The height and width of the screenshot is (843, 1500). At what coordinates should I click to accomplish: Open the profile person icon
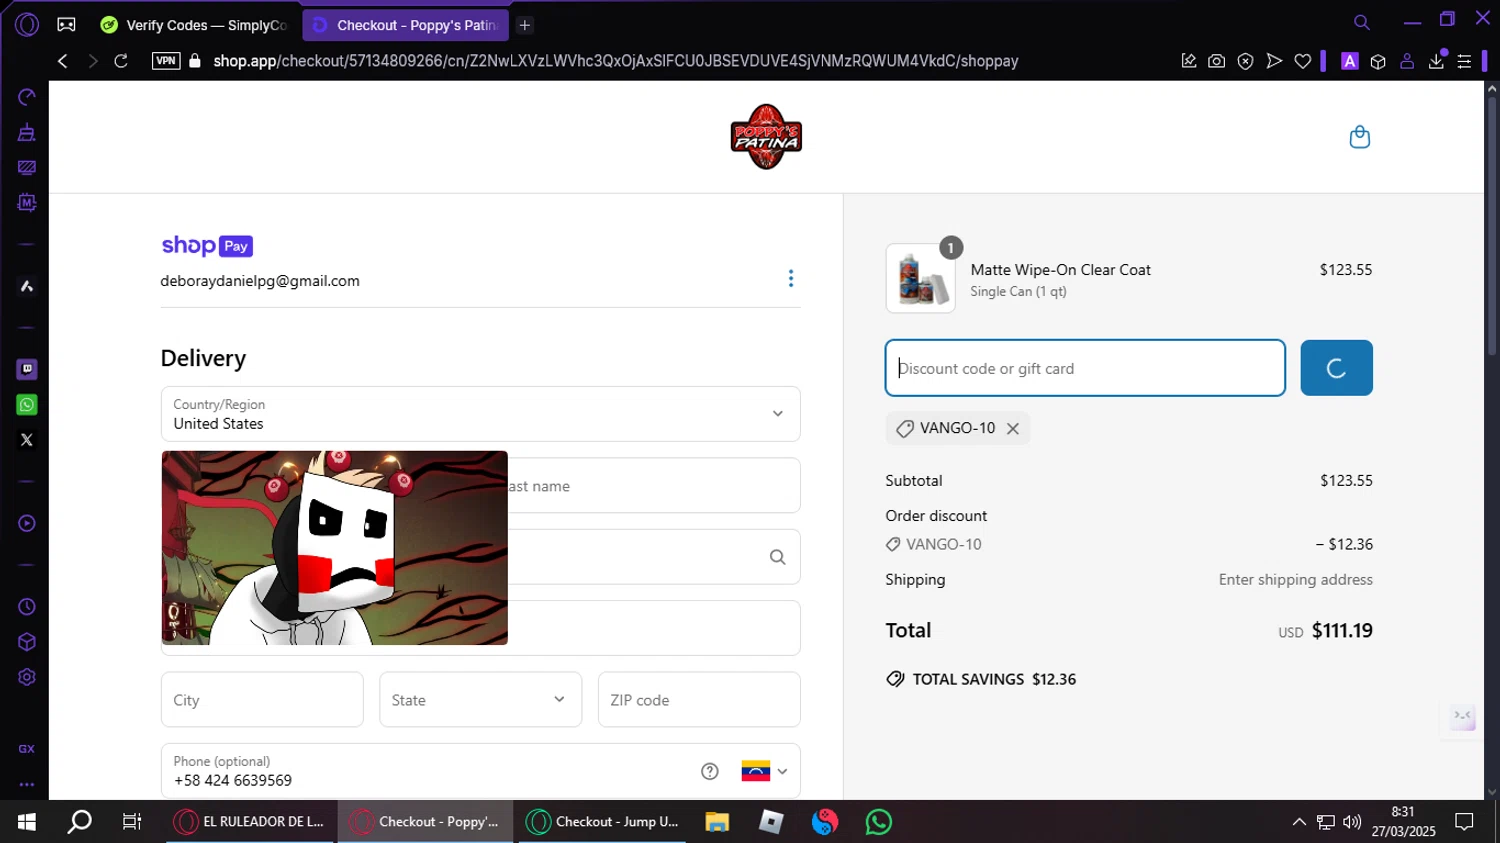coord(1407,61)
